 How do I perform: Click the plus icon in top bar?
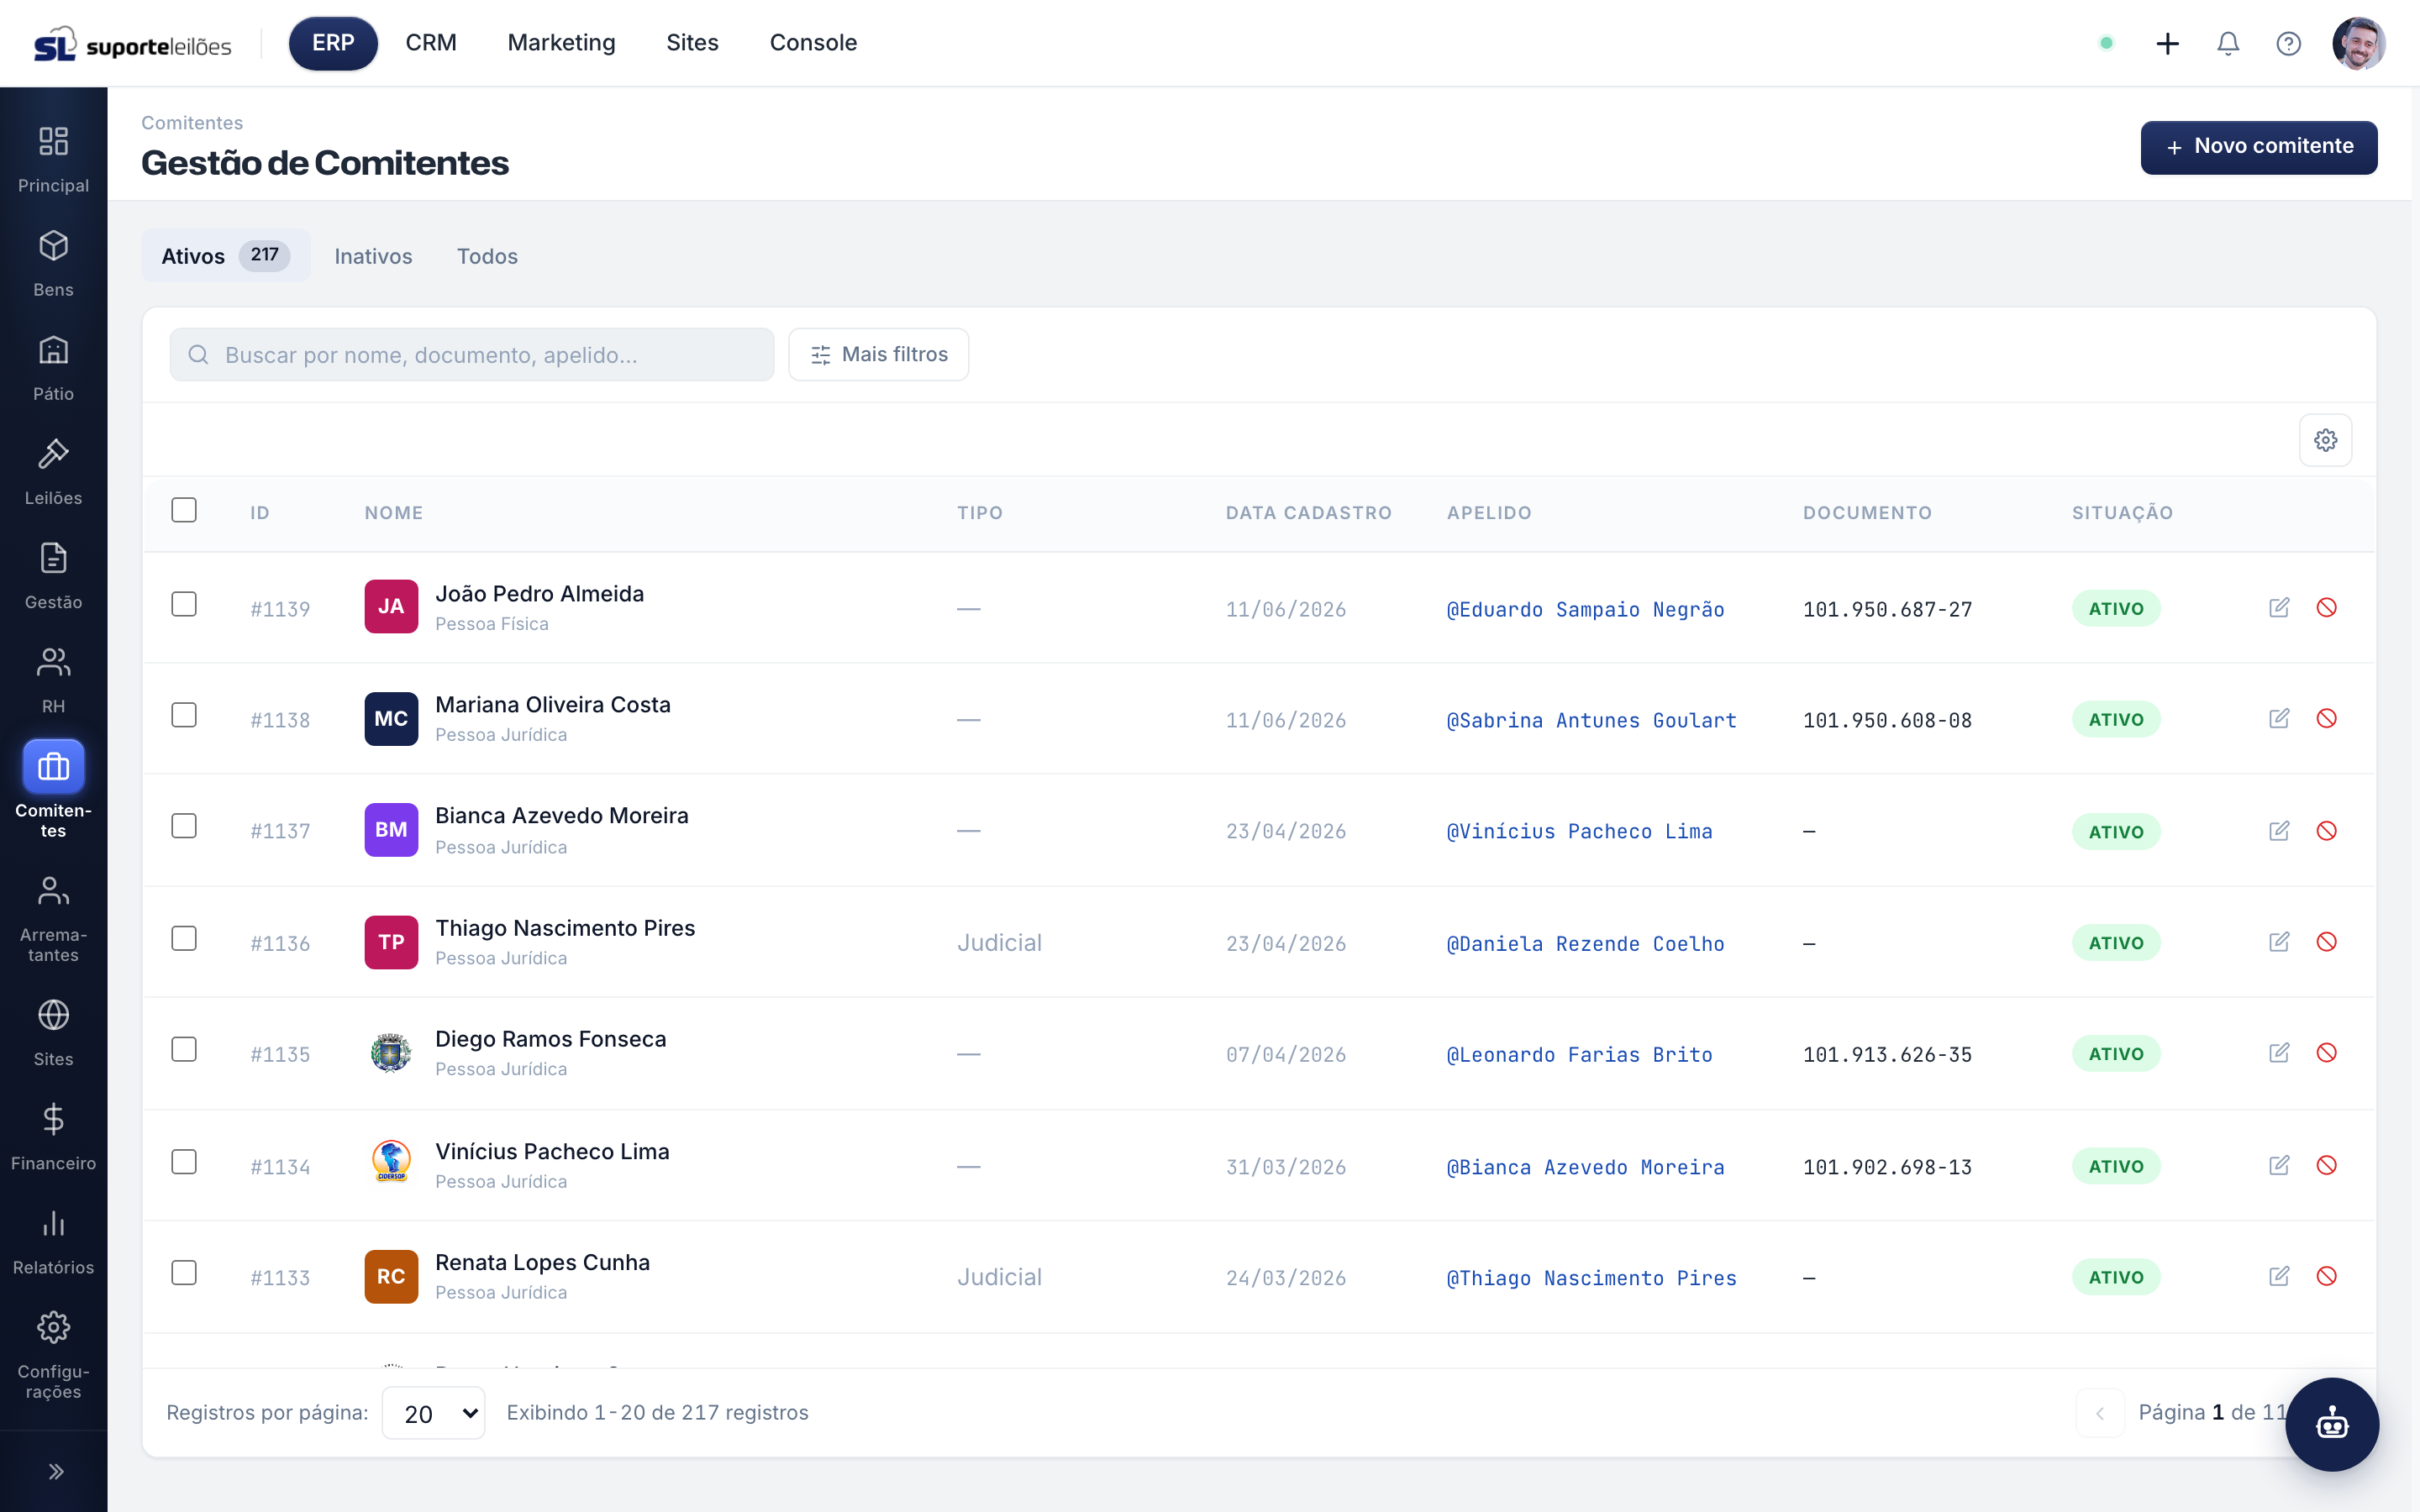pos(2167,43)
